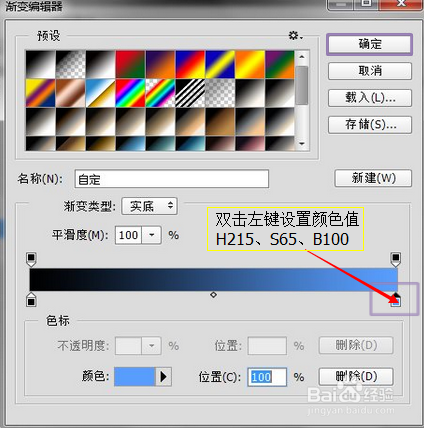Select the right blue color stop
Image resolution: width=424 pixels, height=428 pixels.
click(396, 300)
